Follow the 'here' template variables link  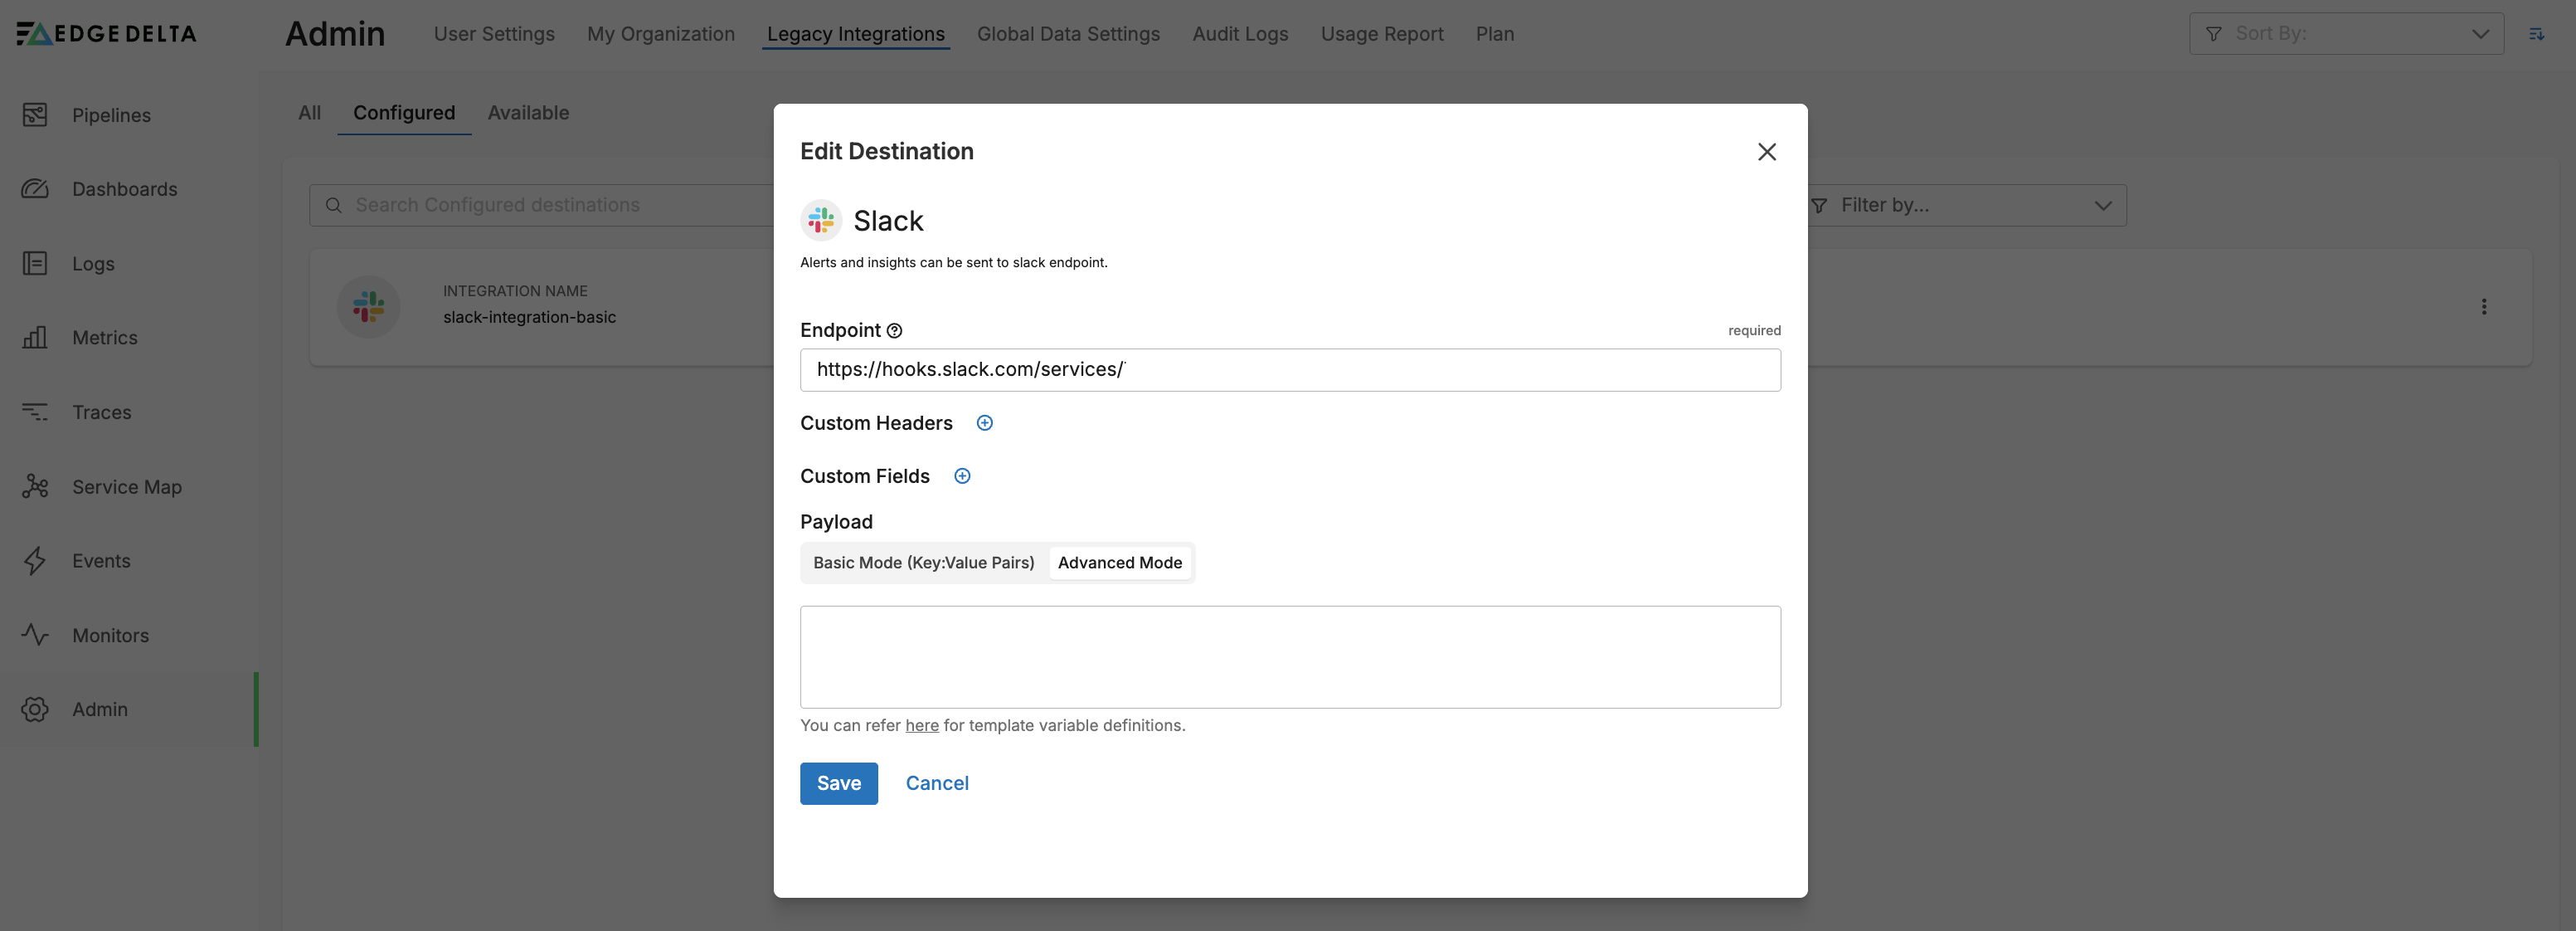pos(922,726)
